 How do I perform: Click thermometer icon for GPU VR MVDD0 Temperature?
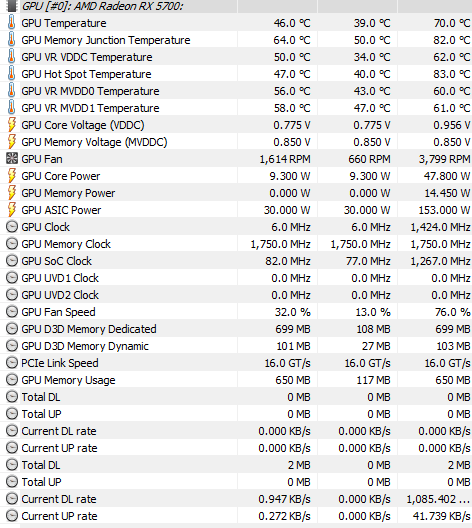click(x=11, y=91)
